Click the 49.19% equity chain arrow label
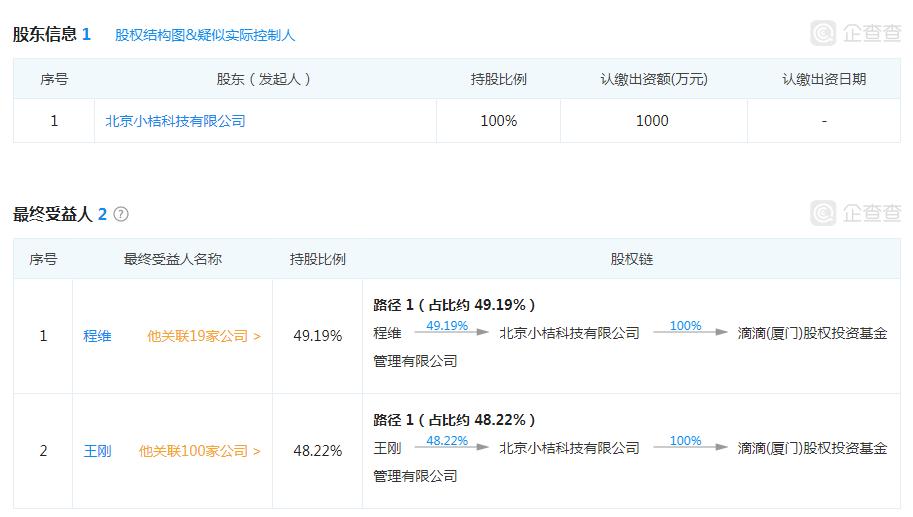913x517 pixels. [447, 326]
